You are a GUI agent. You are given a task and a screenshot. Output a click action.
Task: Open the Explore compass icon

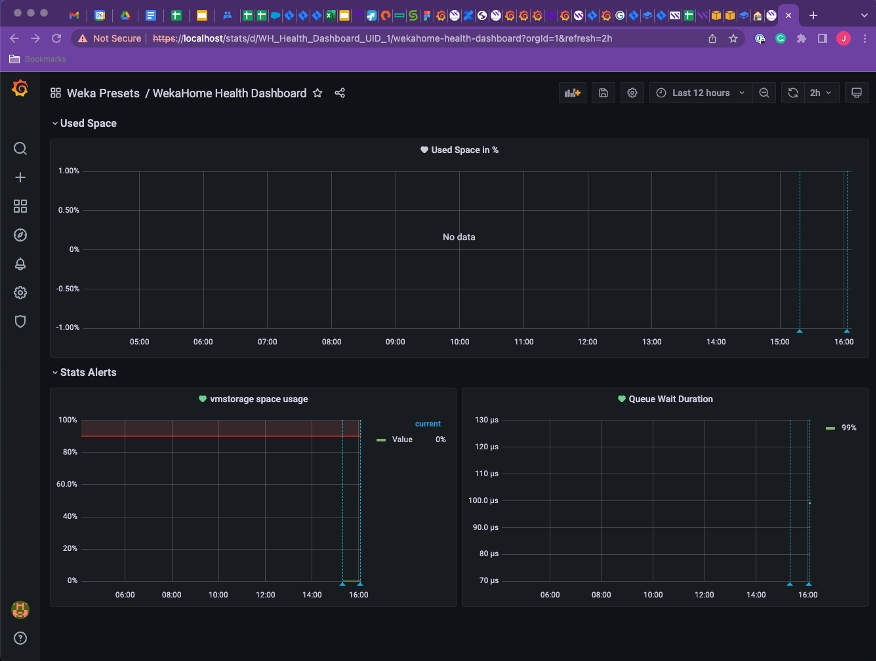20,235
